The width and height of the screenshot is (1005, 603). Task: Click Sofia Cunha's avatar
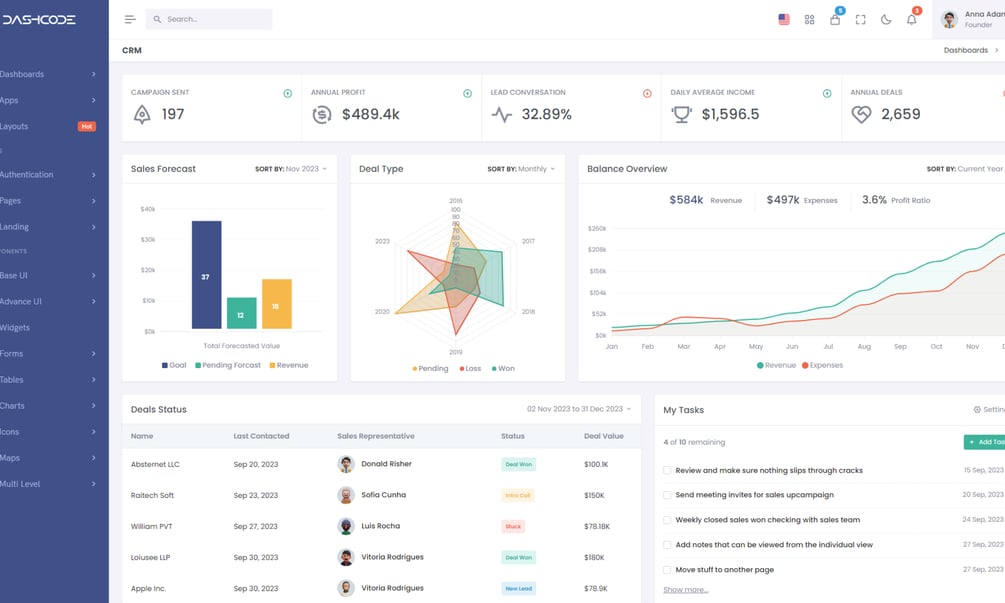pyautogui.click(x=346, y=495)
